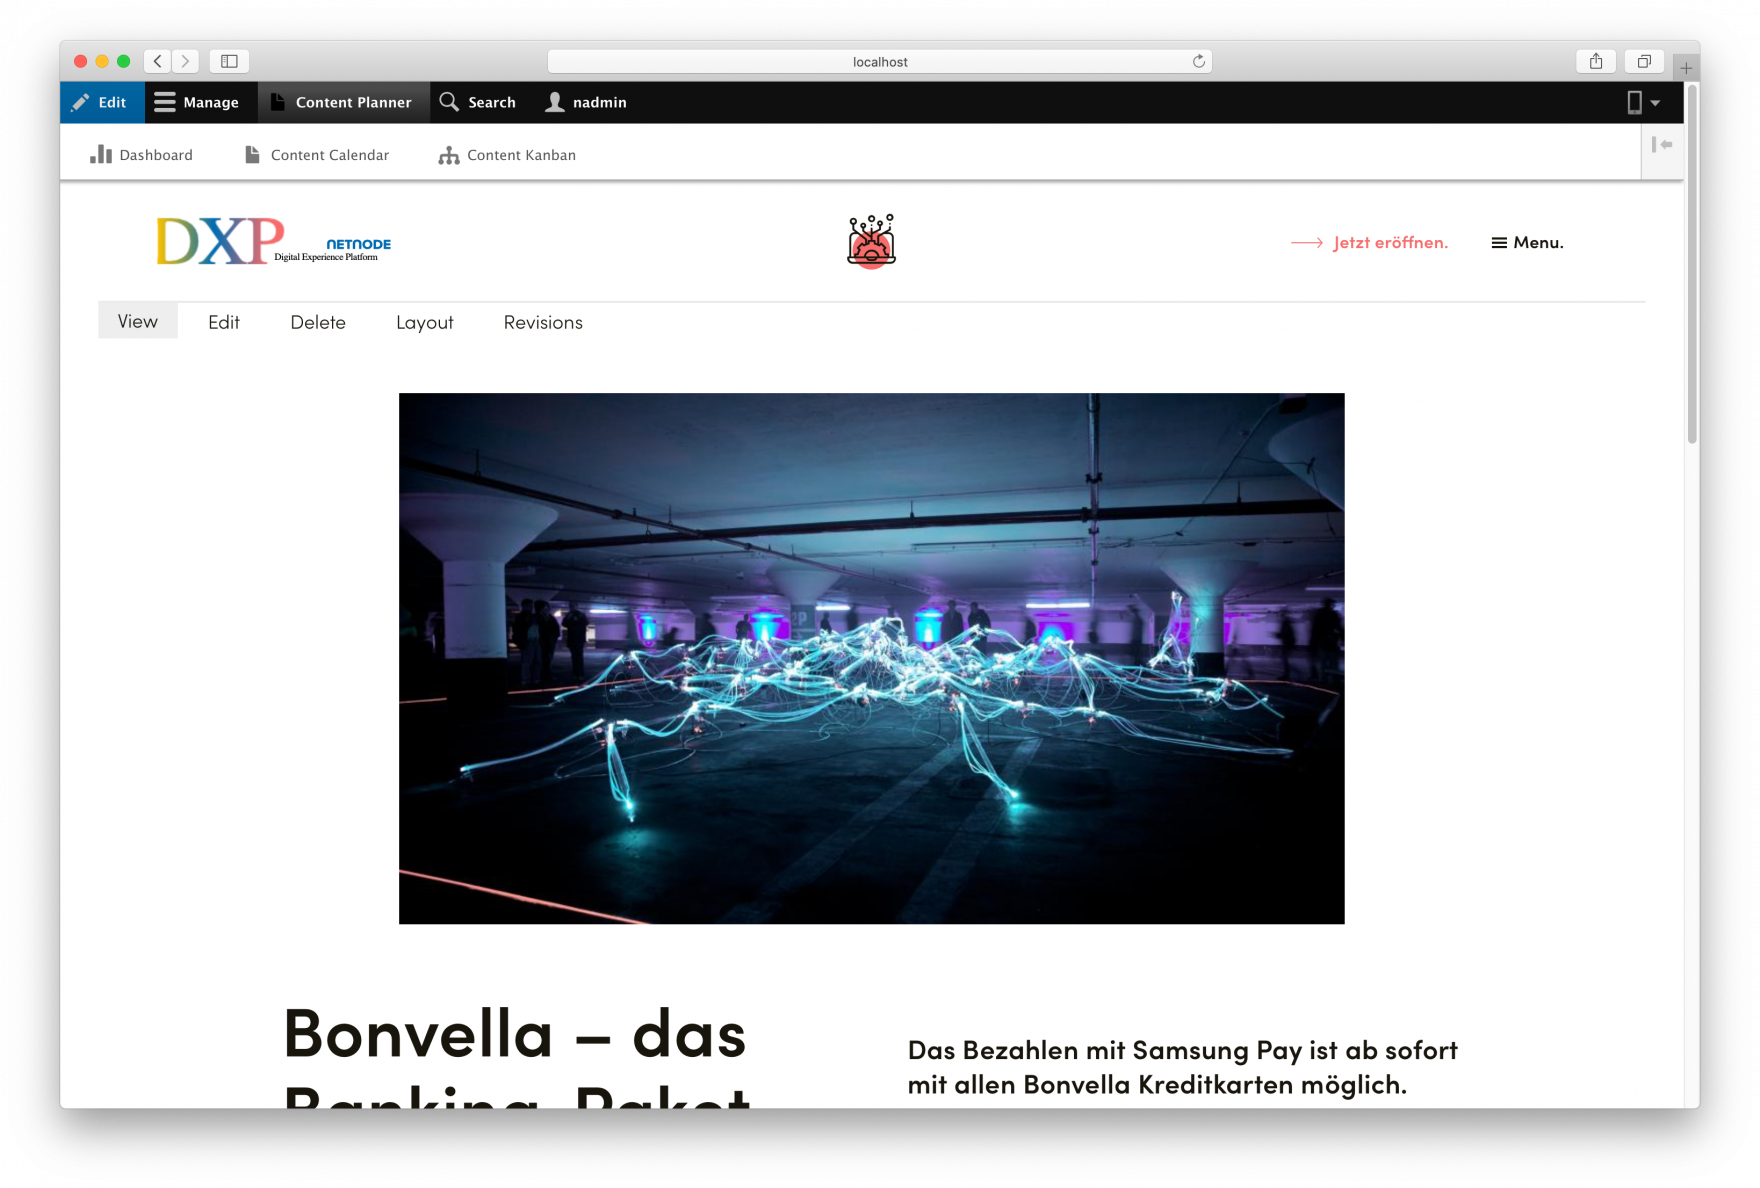Screen dimensions: 1760x1188
Task: Open a new tab with plus
Action: 1686,68
